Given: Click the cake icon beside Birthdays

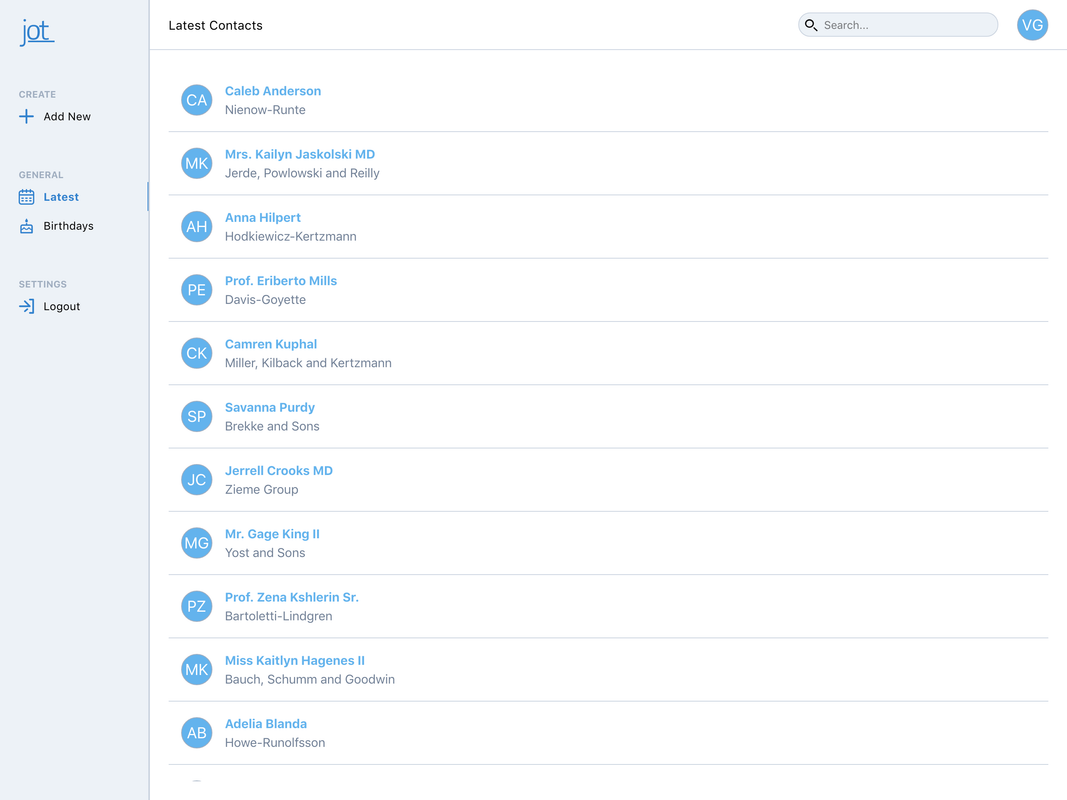Looking at the screenshot, I should 27,227.
